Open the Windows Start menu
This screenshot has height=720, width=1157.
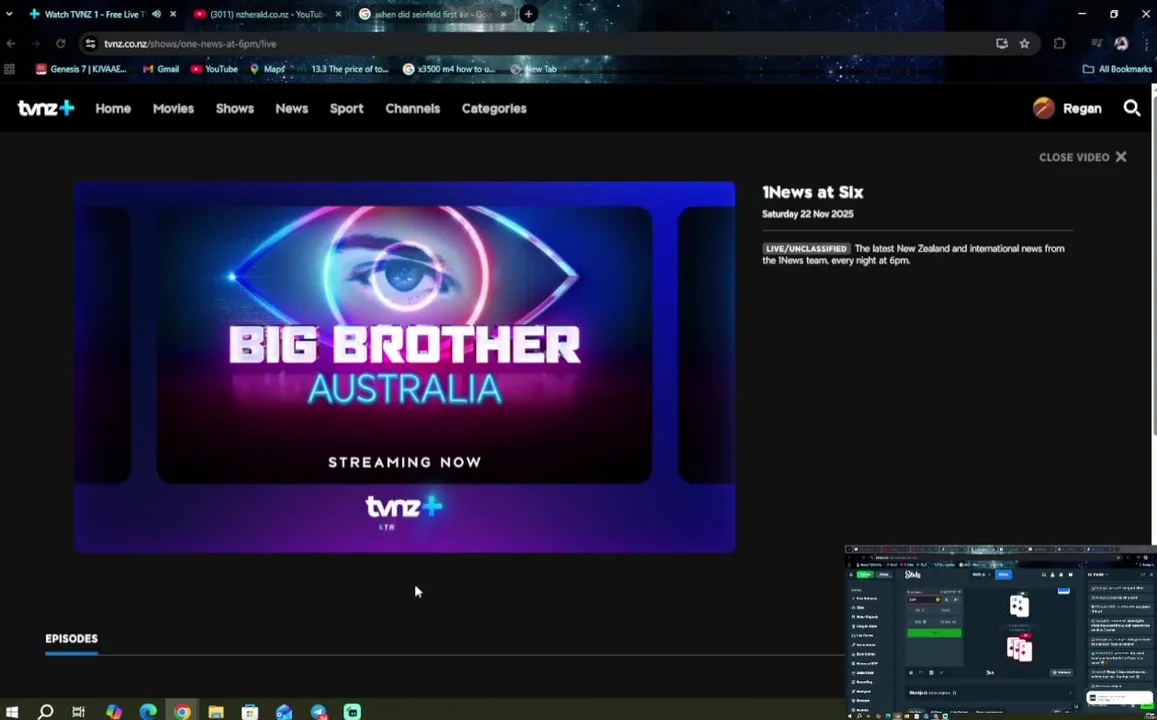tap(12, 711)
